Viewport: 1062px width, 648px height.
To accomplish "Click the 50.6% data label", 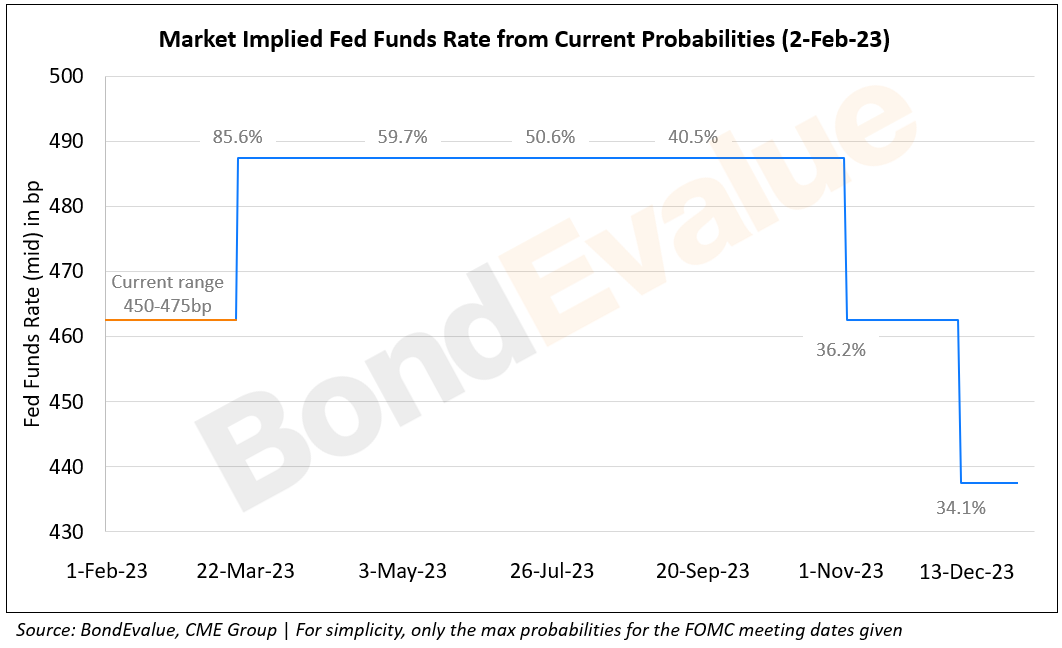I will 551,138.
